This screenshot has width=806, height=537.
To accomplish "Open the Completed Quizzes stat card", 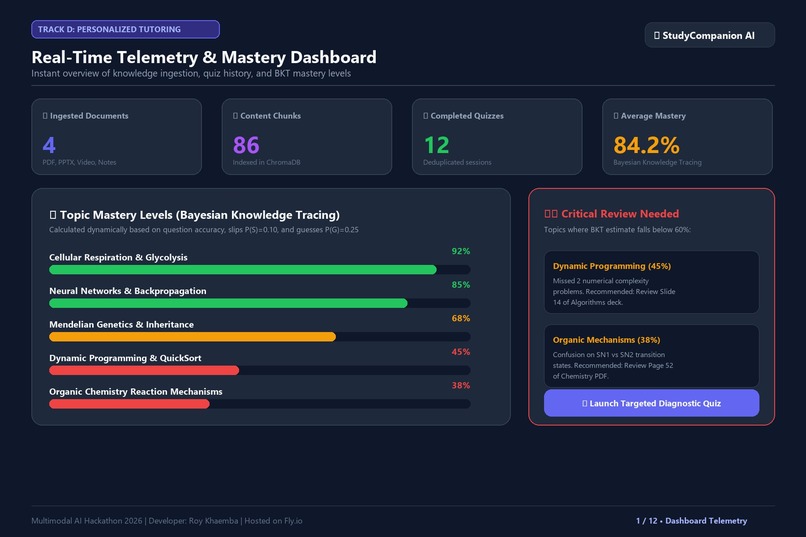I will 497,137.
